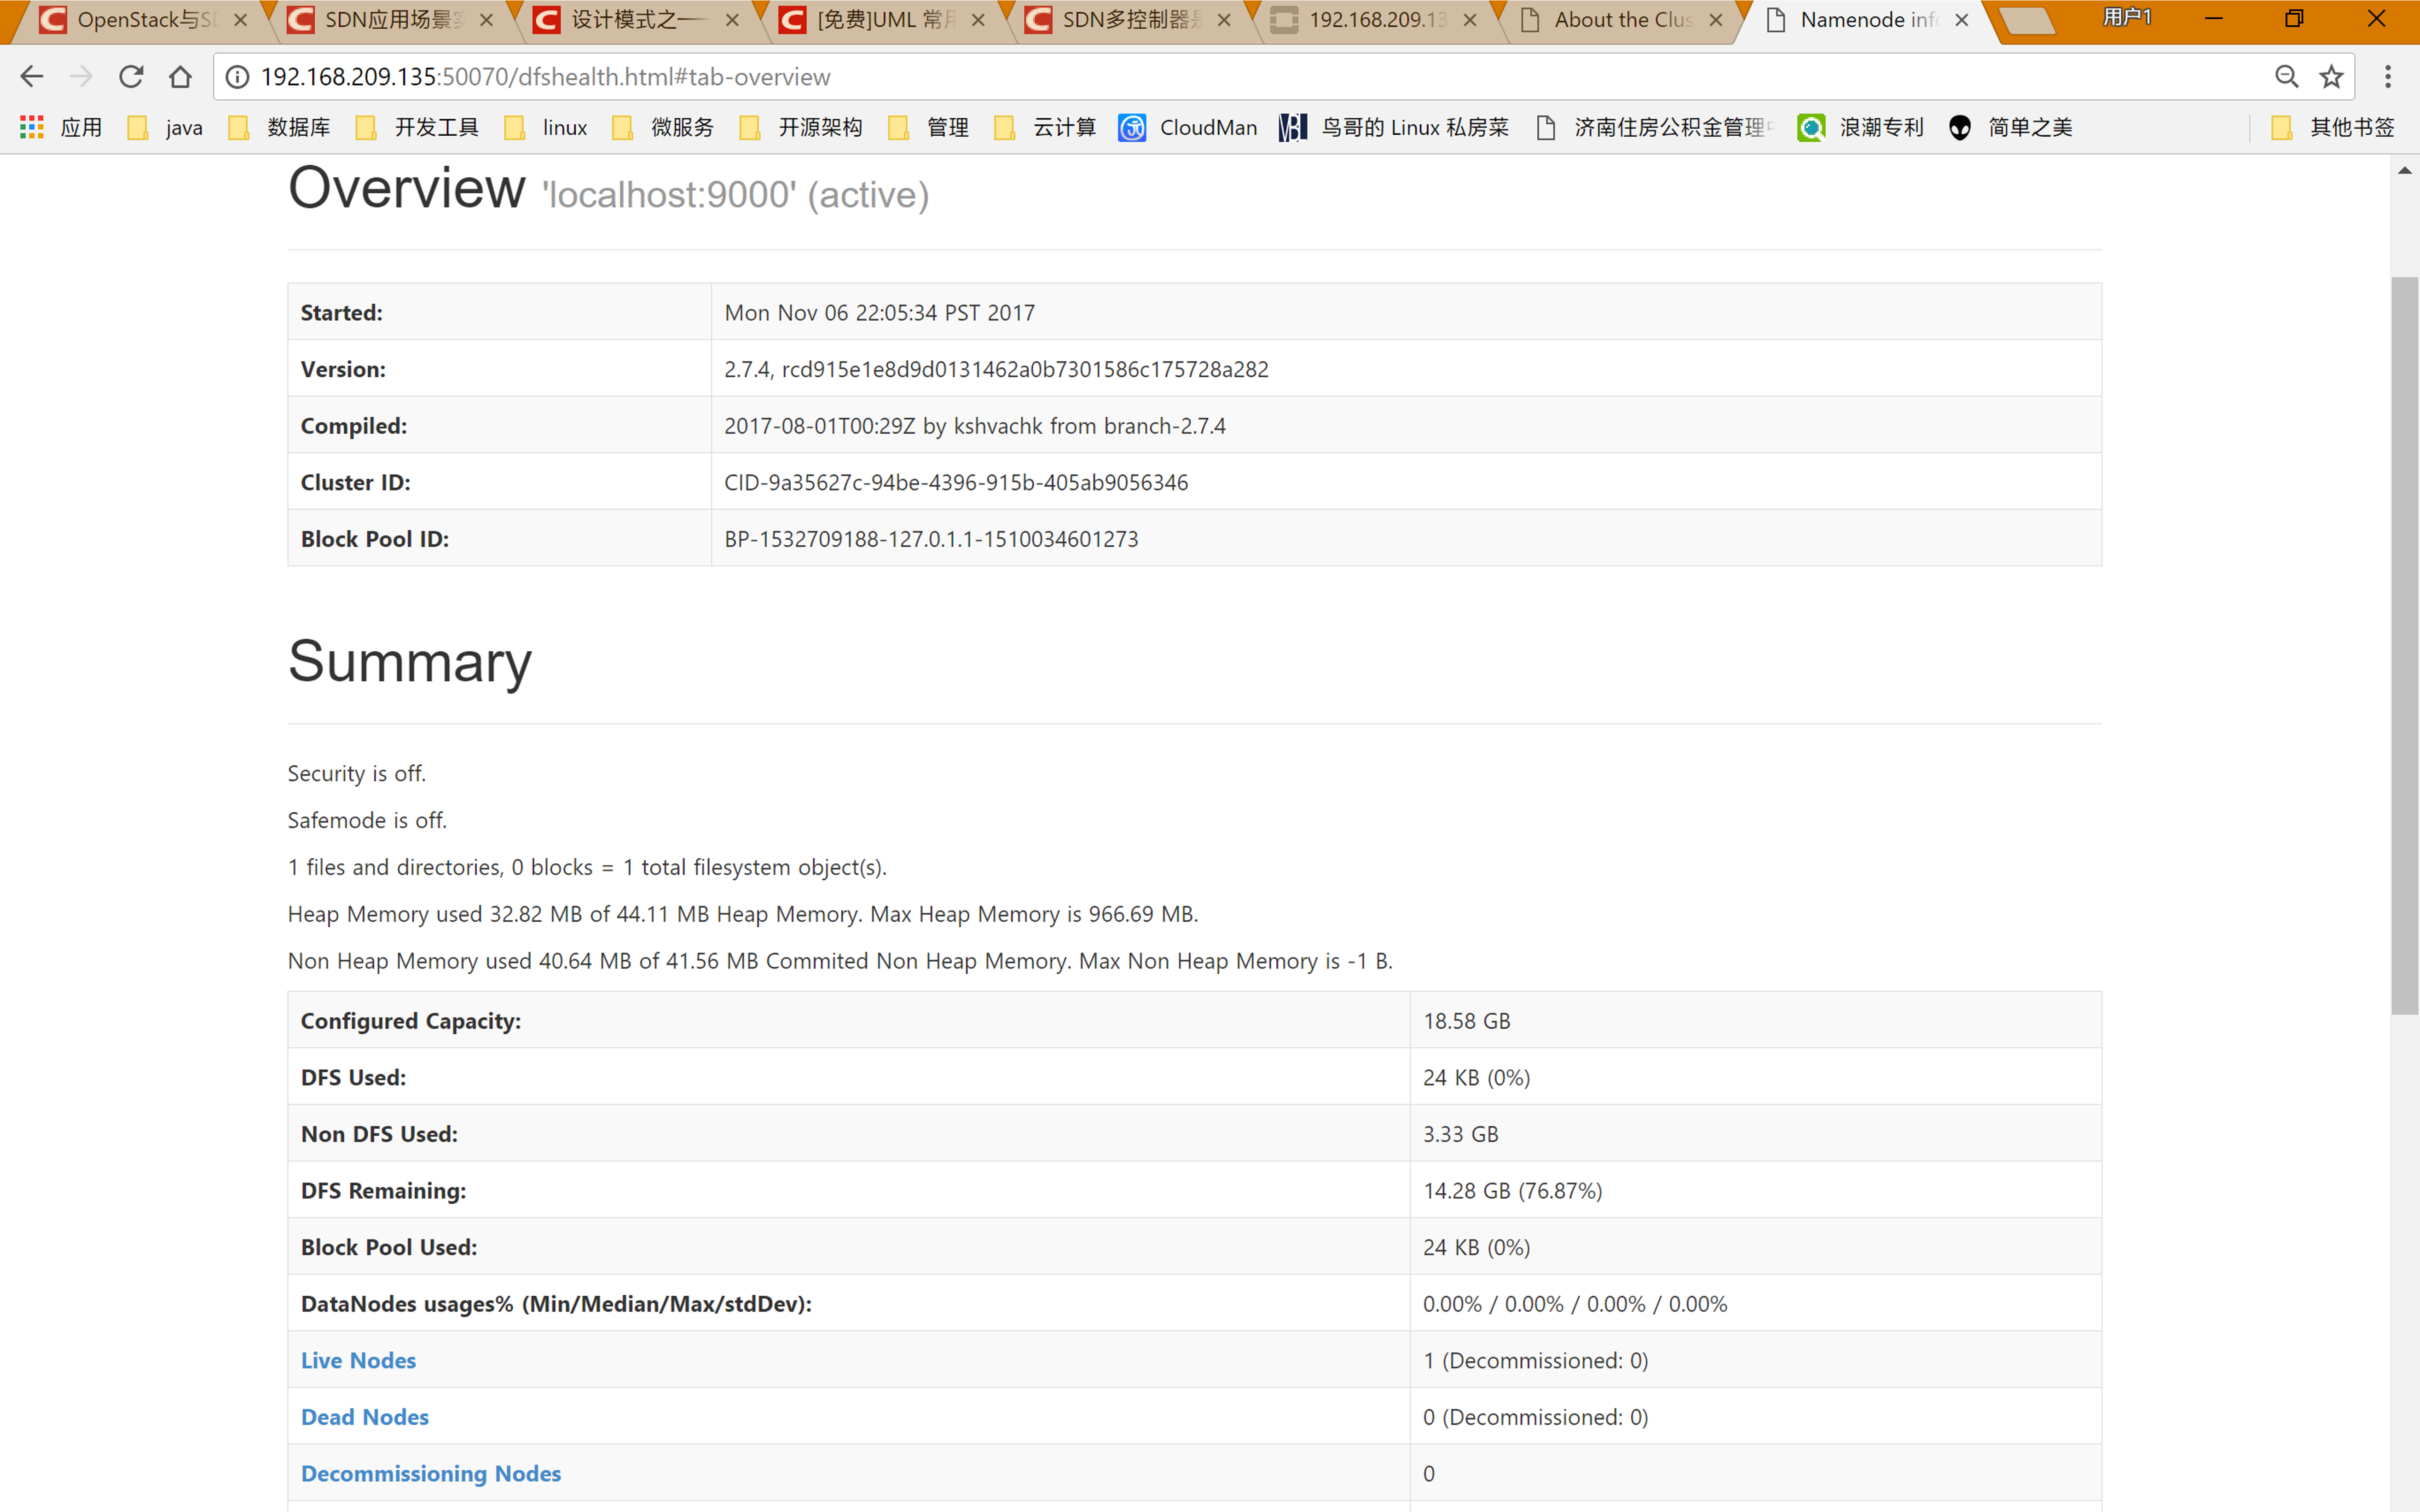
Task: Click the DataNodes usages% values 0.00% / 0.00%
Action: point(1575,1304)
